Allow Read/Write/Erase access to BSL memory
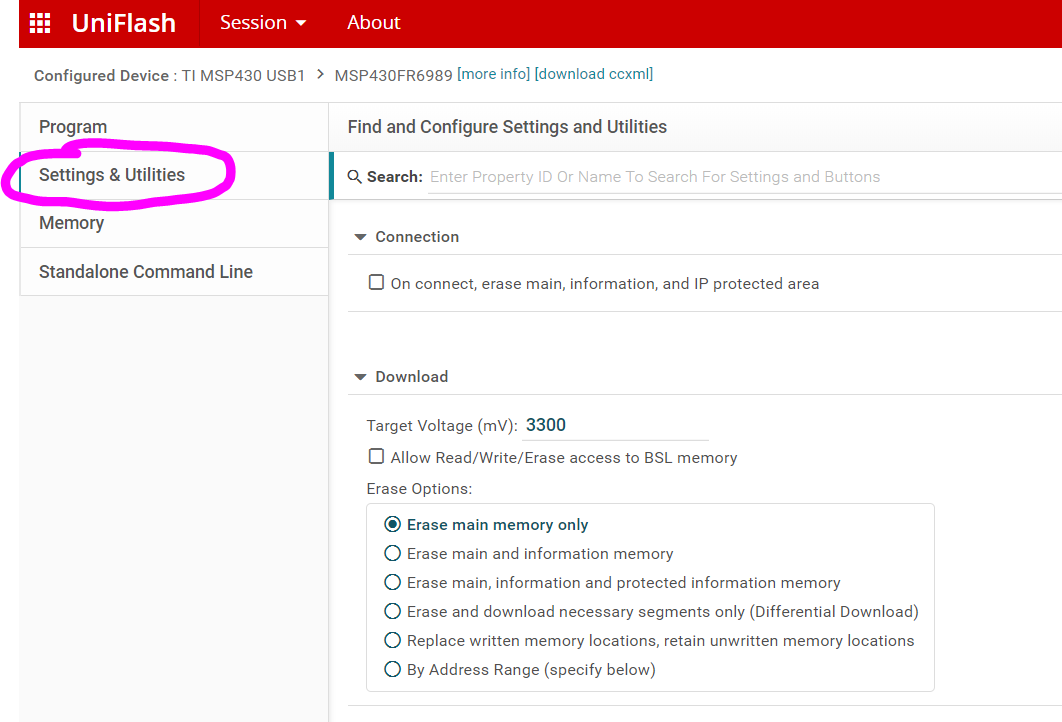The image size is (1062, 722). pos(376,456)
